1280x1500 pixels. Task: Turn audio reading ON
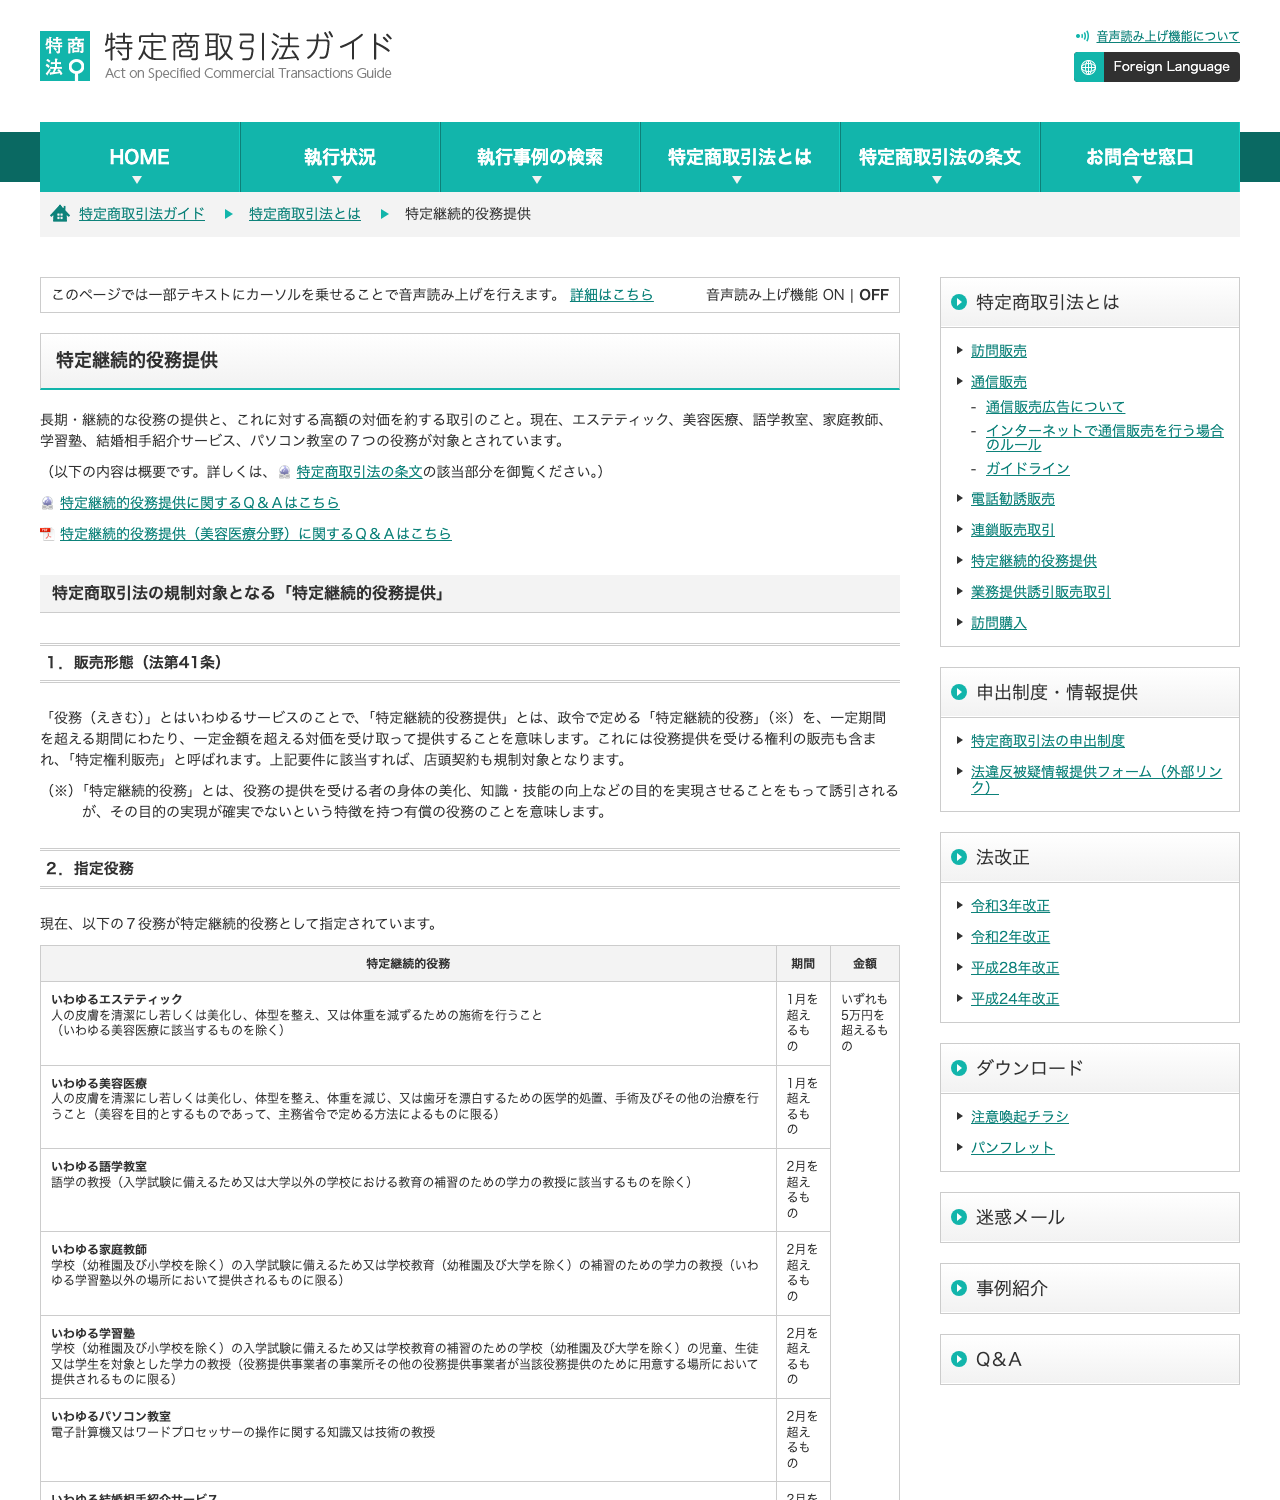pos(833,295)
